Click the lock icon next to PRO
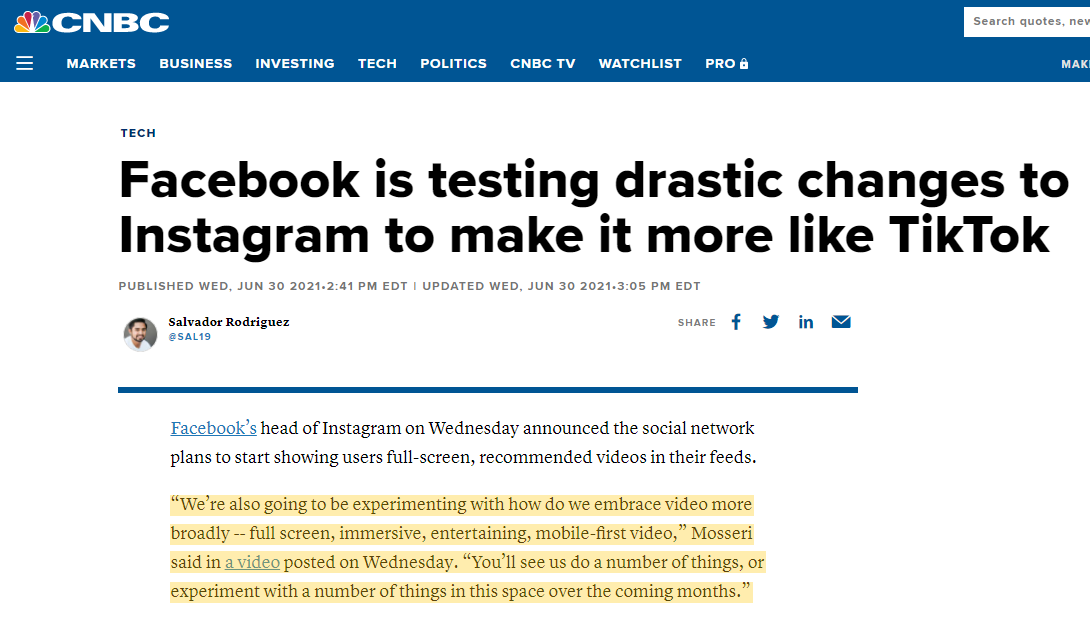Image resolution: width=1090 pixels, height=620 pixels. tap(742, 63)
